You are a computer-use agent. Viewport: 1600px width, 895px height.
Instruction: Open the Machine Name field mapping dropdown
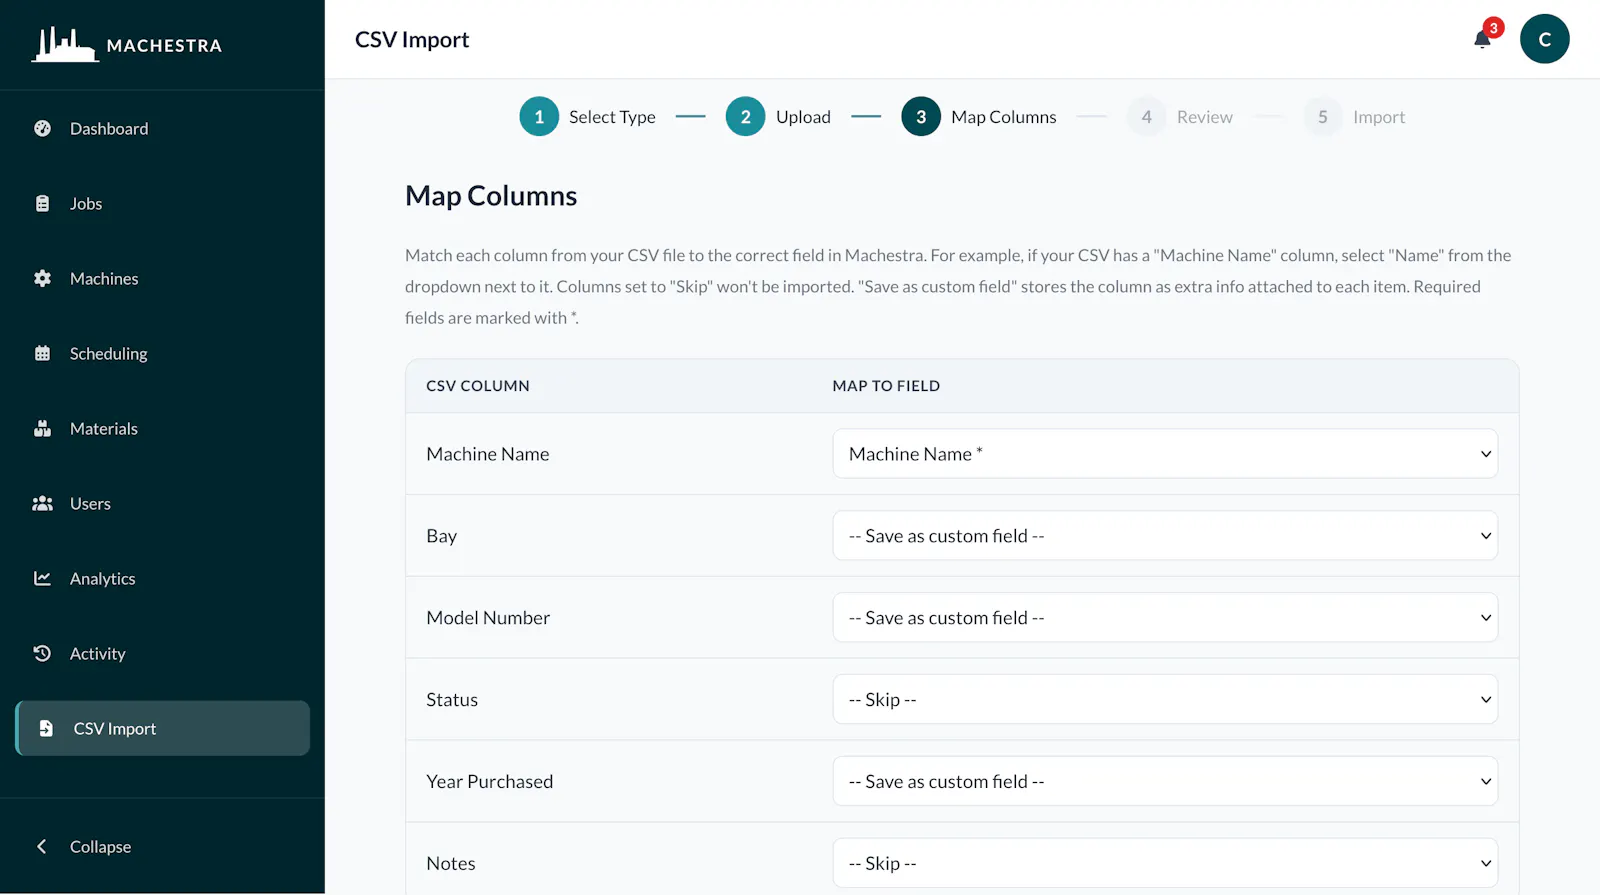click(x=1165, y=454)
